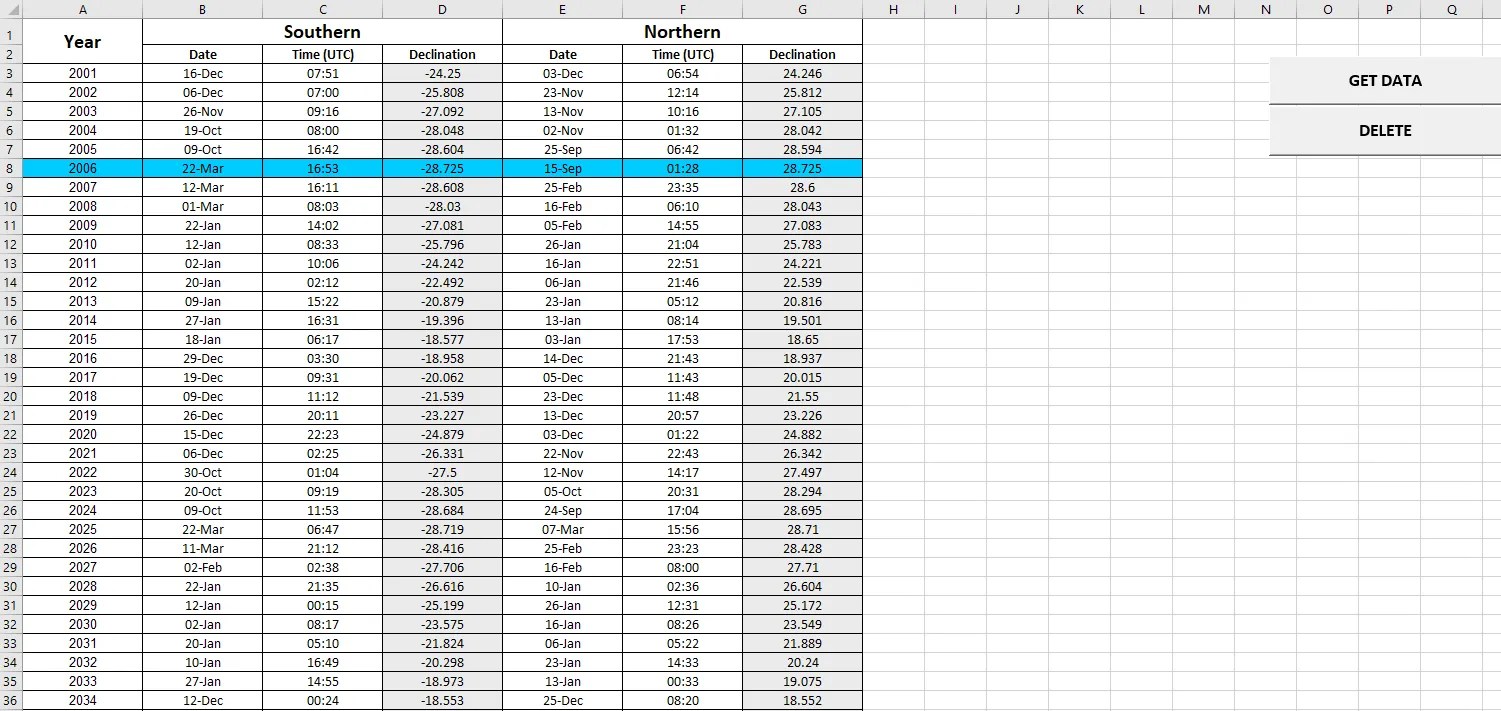Click the 15-Sep date cell in highlighted row
Image resolution: width=1501 pixels, height=711 pixels.
click(x=563, y=168)
